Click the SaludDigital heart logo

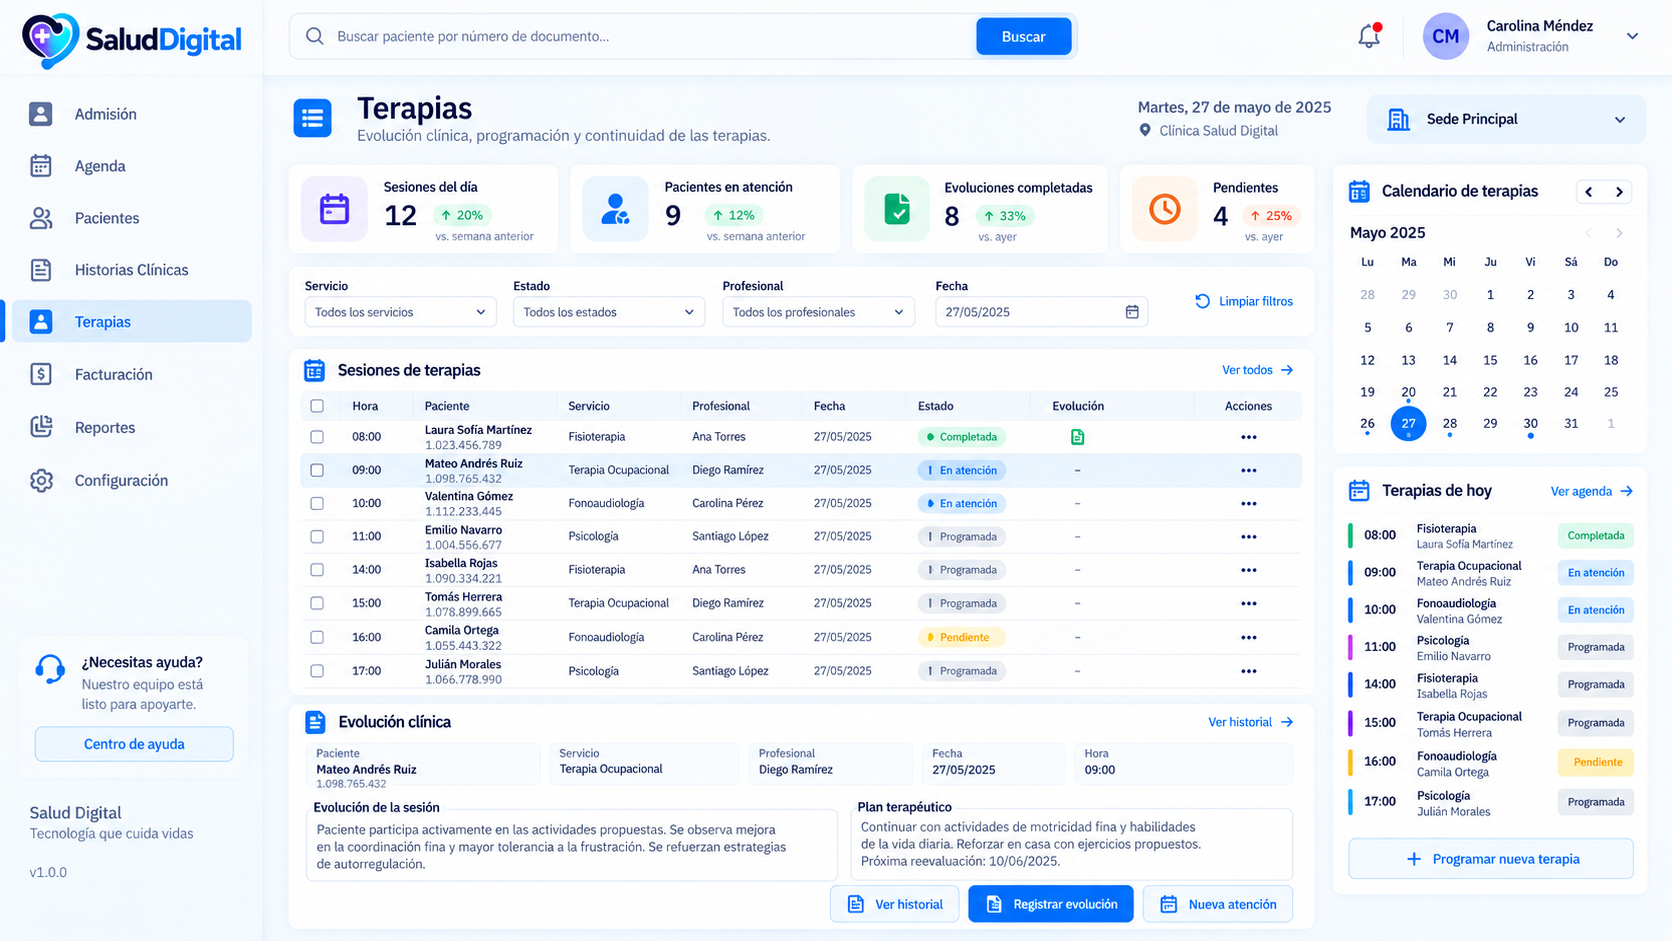49,40
